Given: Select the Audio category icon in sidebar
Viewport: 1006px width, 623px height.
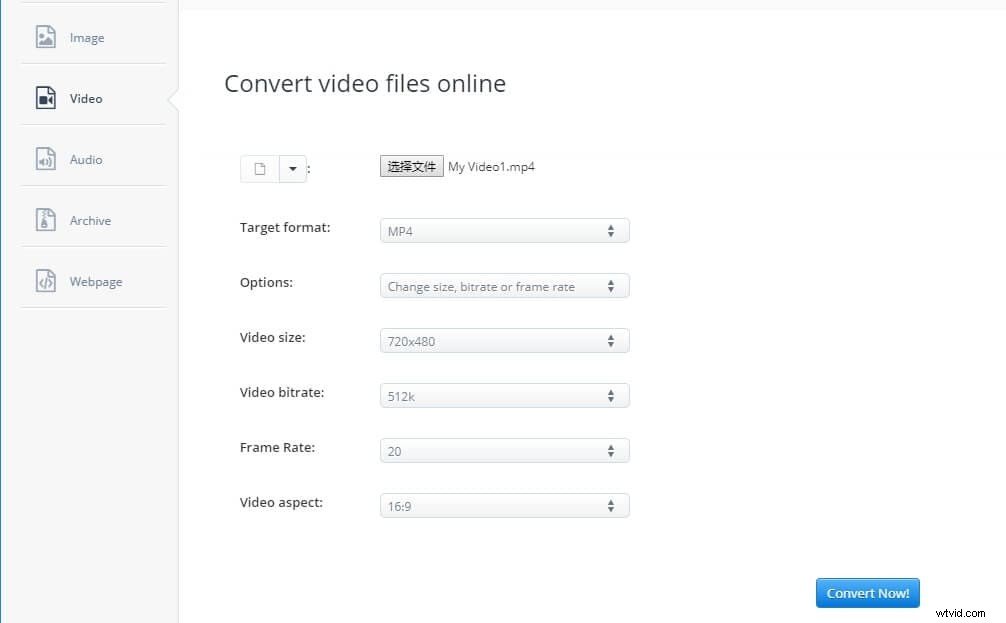Looking at the screenshot, I should click(46, 159).
